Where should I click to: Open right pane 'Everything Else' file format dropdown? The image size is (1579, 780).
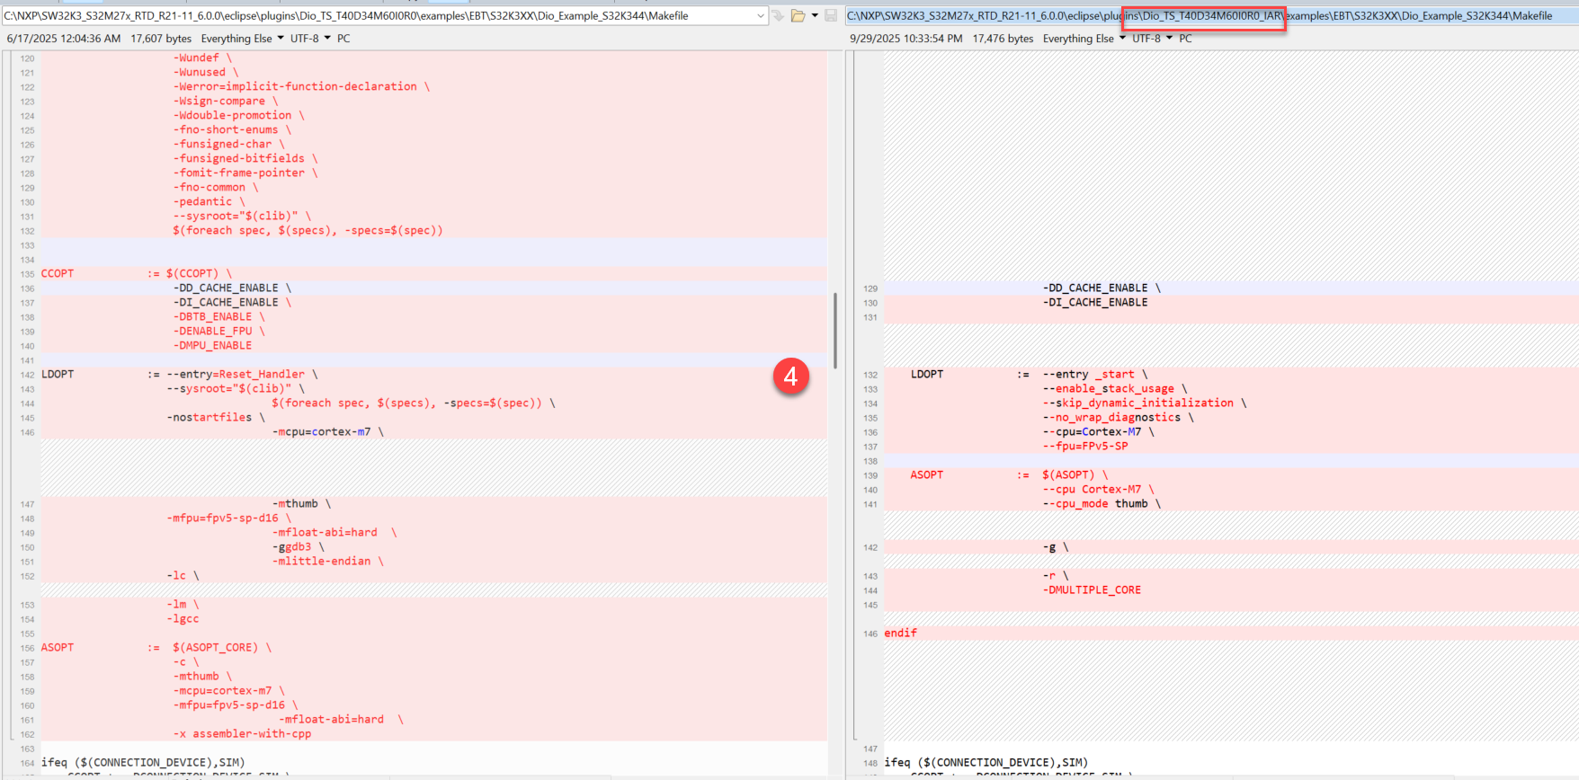[x=1084, y=38]
